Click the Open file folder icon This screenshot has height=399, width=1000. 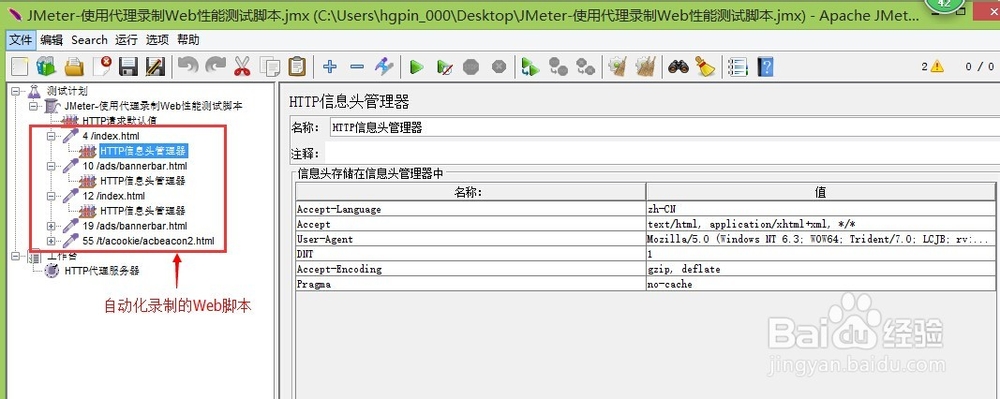pyautogui.click(x=74, y=66)
